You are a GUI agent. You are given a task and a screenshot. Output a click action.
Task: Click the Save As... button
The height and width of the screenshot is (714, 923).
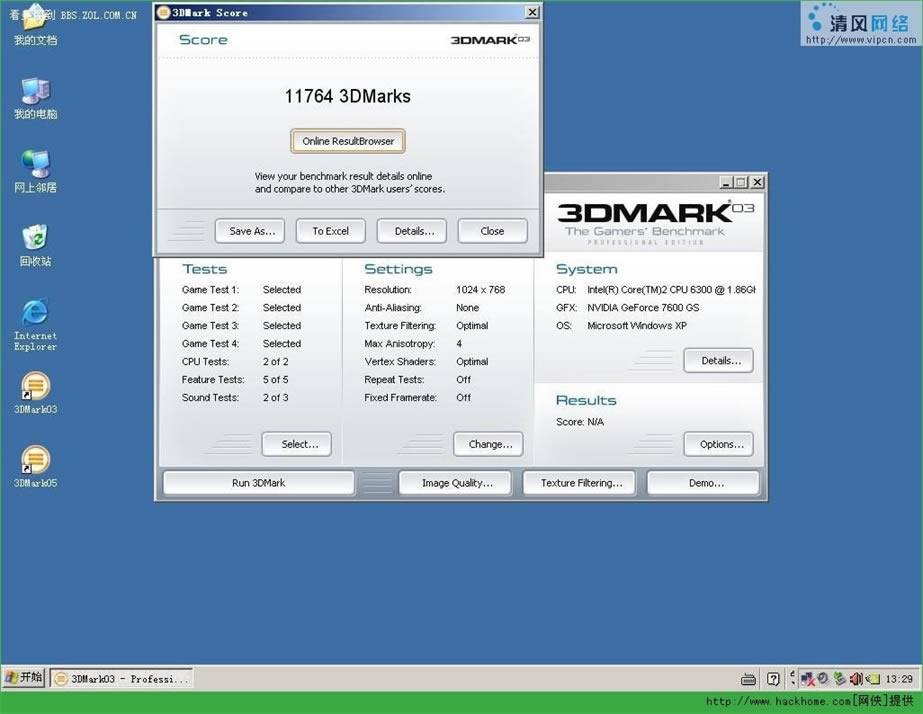pyautogui.click(x=250, y=231)
